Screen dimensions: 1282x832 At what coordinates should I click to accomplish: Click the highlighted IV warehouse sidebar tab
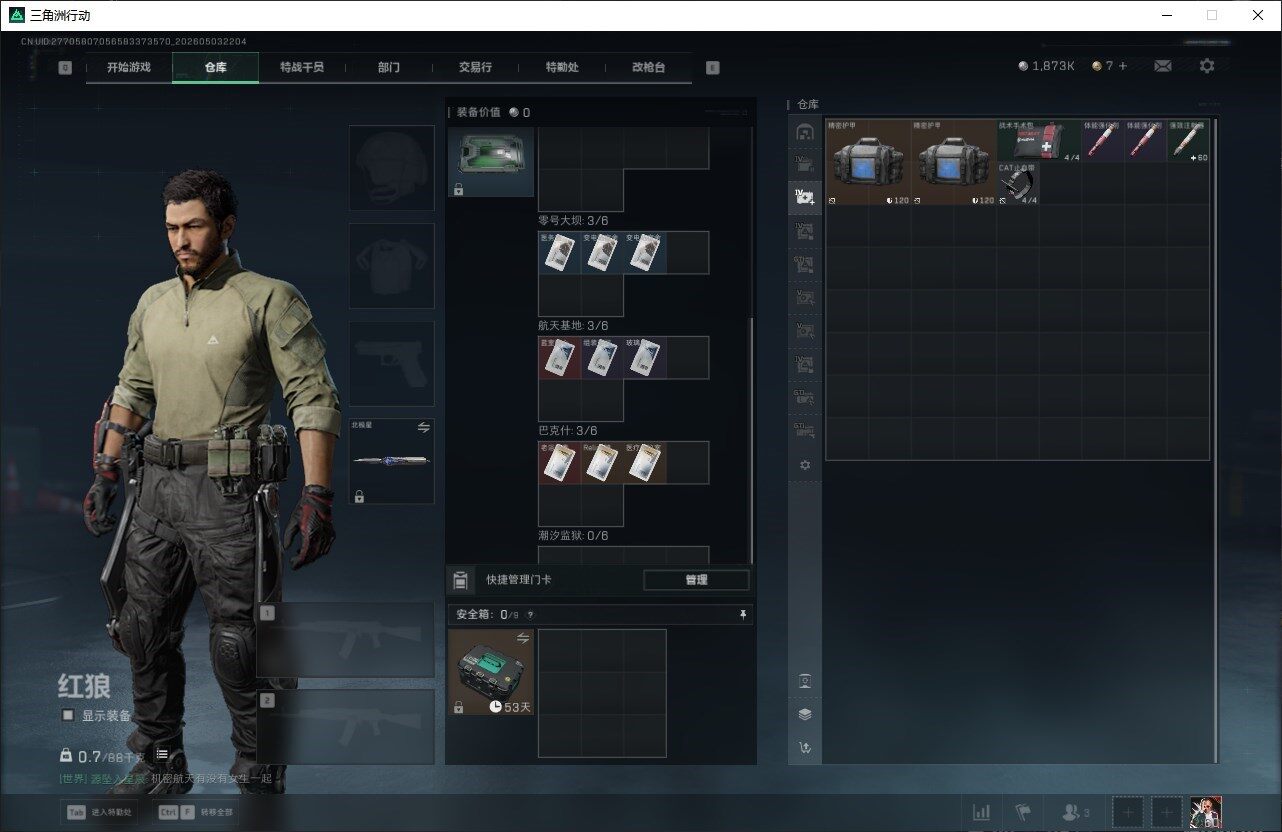click(804, 197)
